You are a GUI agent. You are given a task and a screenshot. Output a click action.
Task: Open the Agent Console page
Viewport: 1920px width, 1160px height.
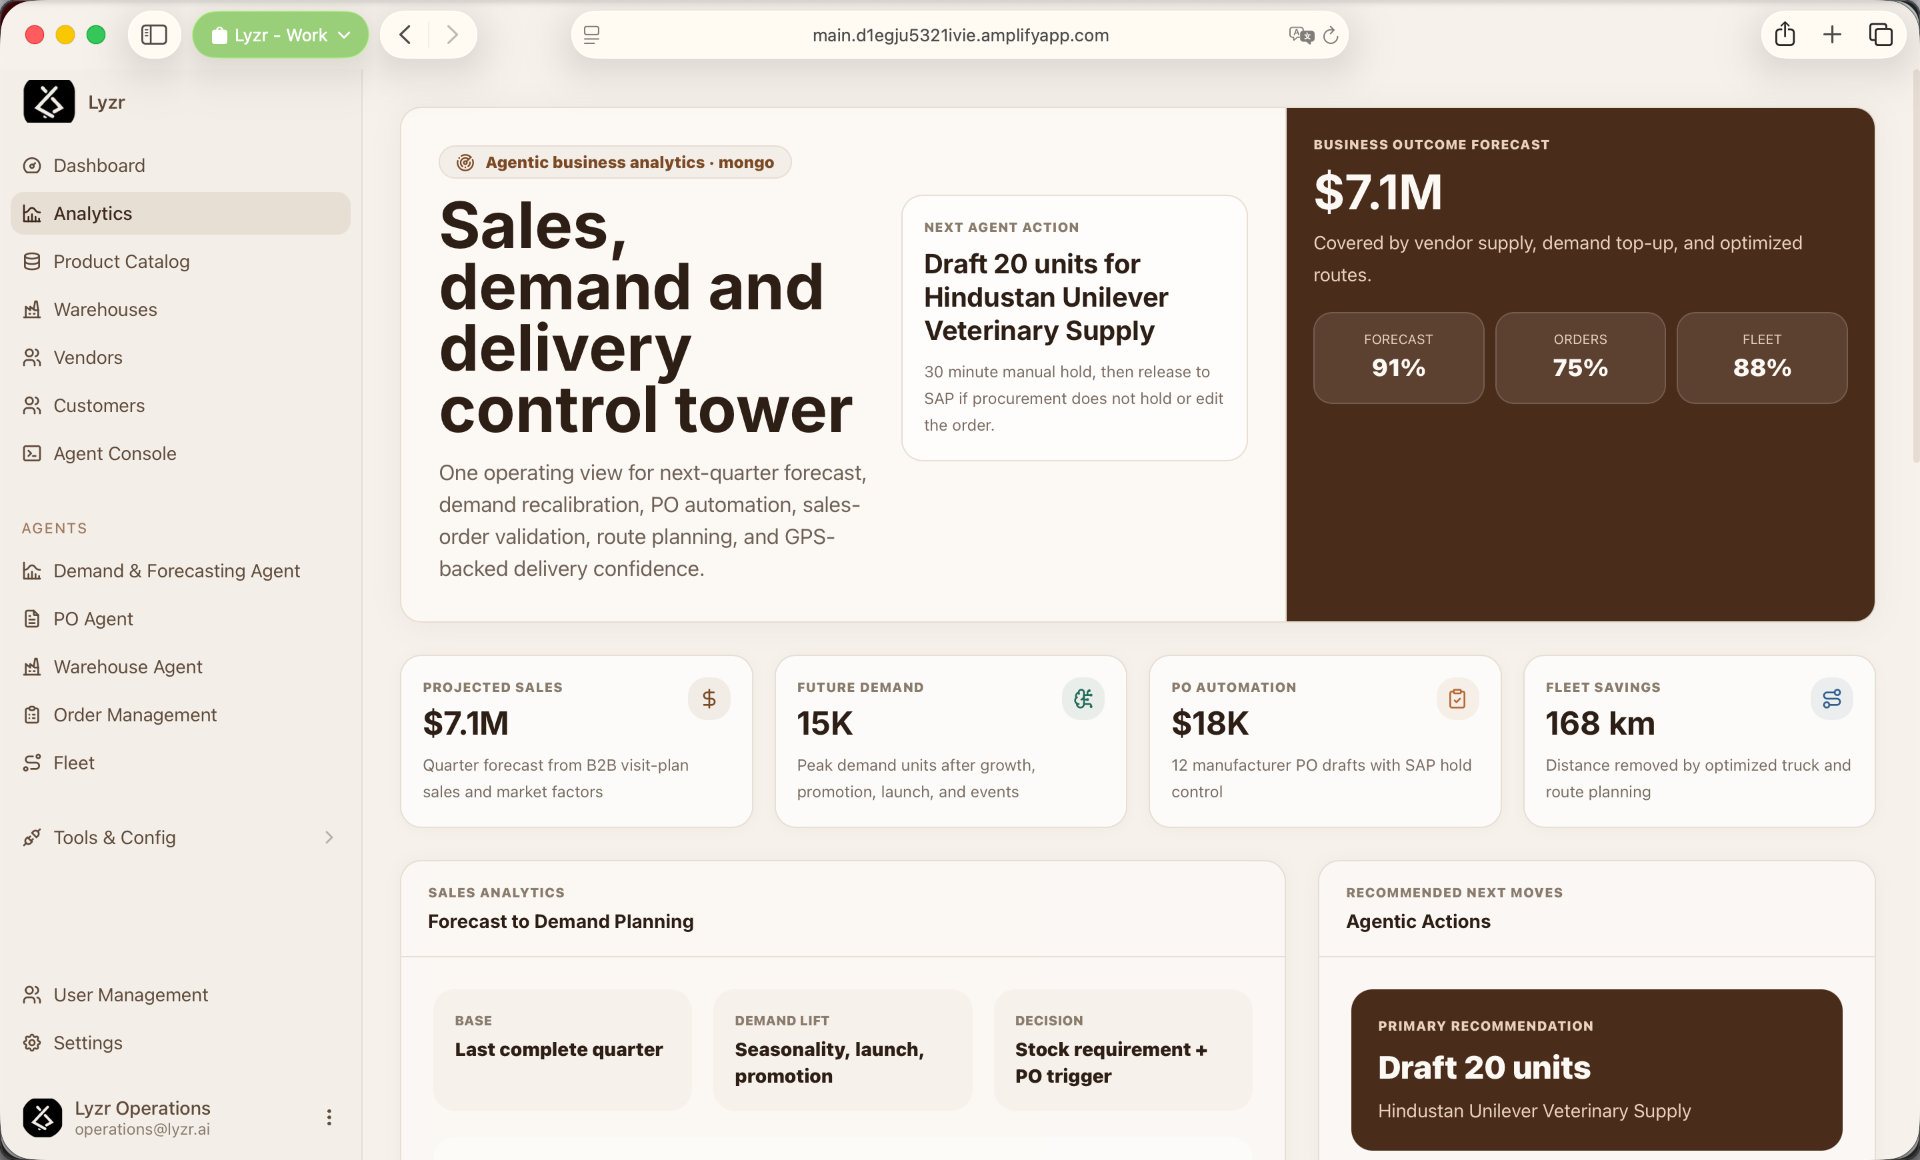[x=180, y=454]
